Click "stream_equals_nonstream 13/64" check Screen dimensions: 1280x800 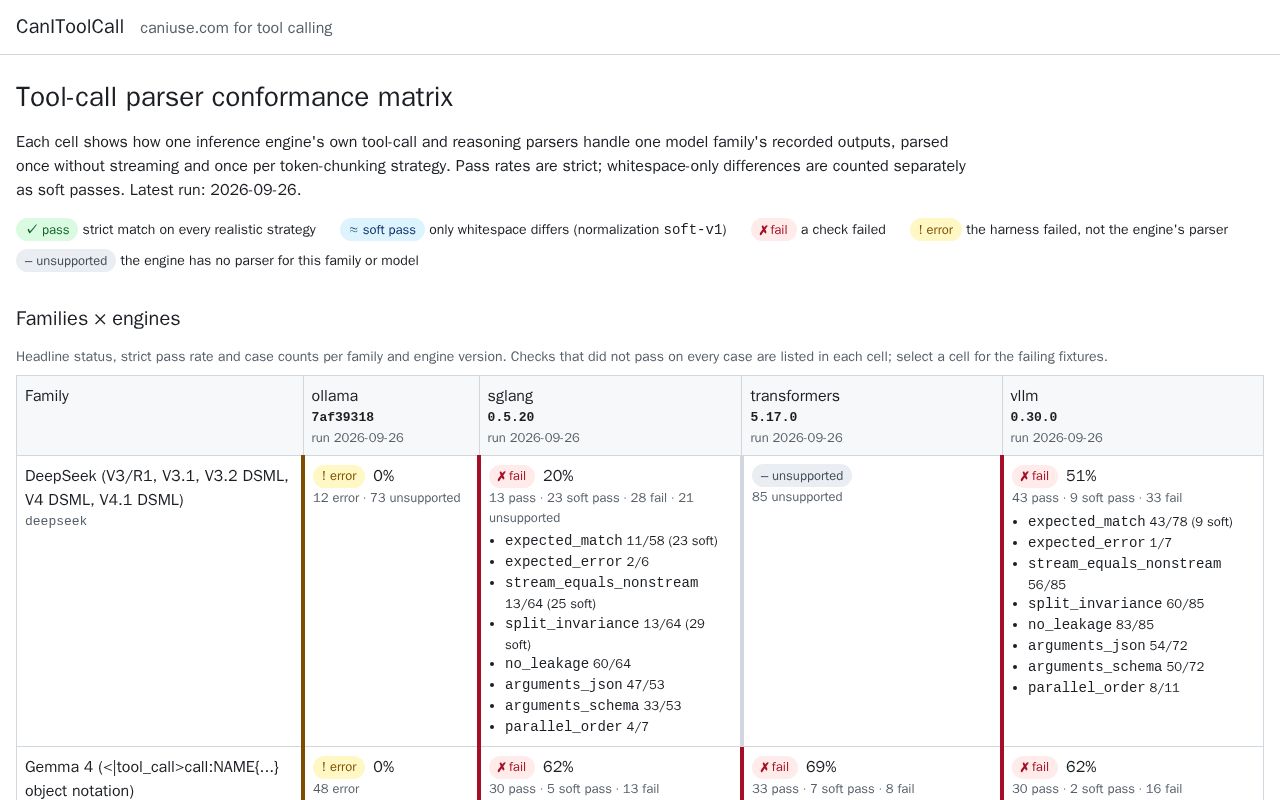pyautogui.click(x=602, y=593)
